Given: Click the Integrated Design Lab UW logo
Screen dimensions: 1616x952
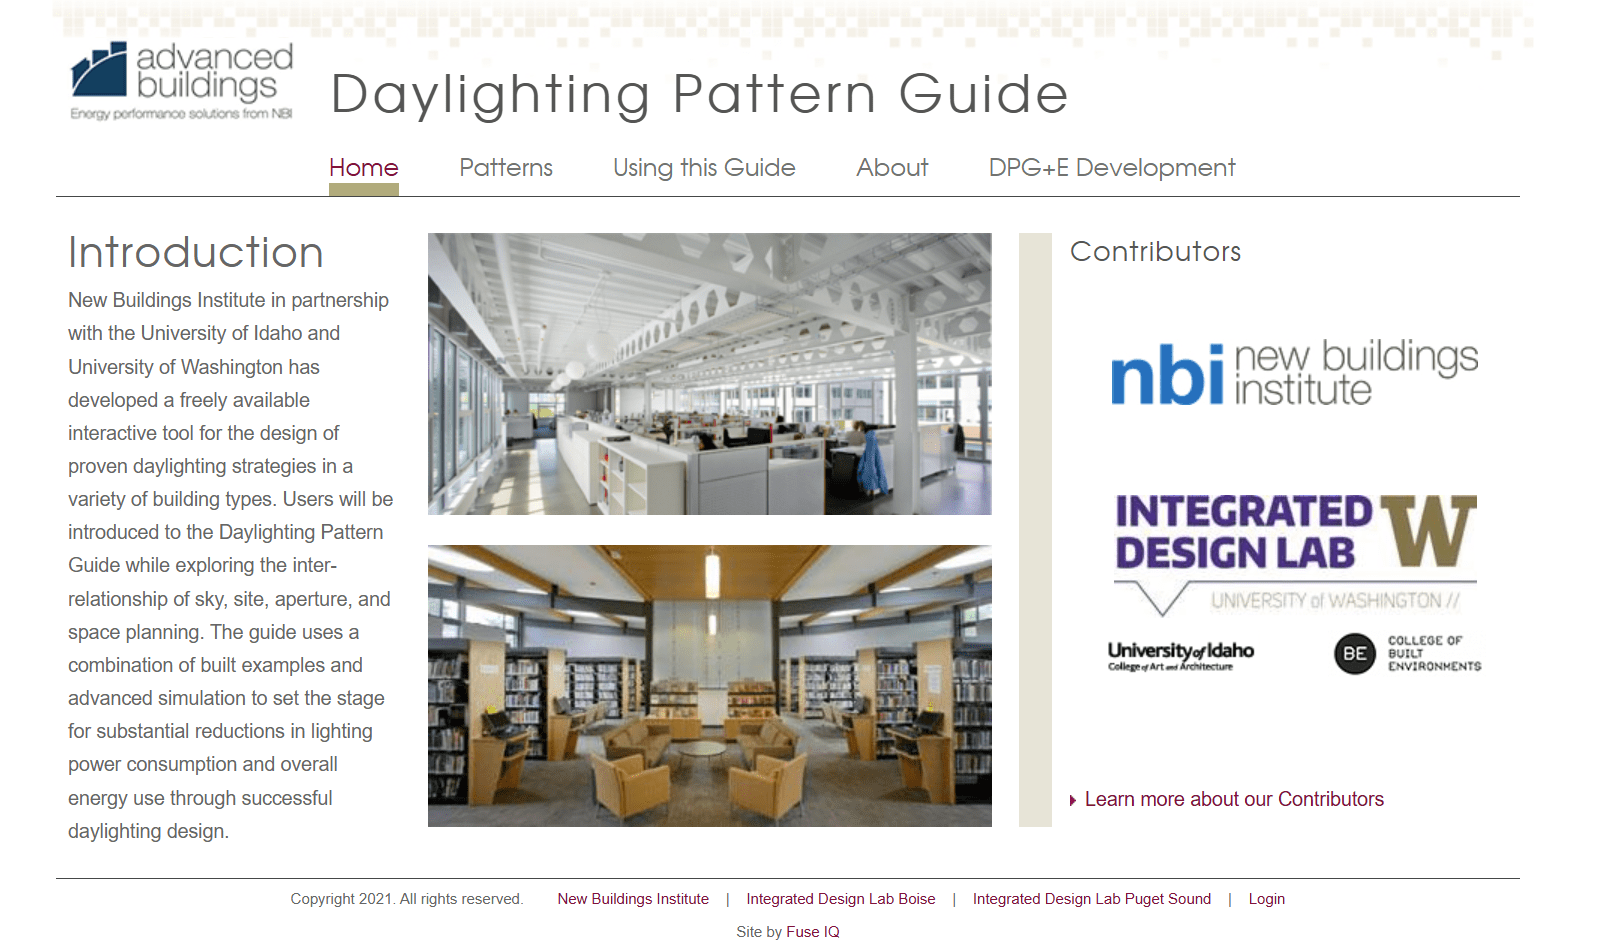Looking at the screenshot, I should click(1296, 553).
